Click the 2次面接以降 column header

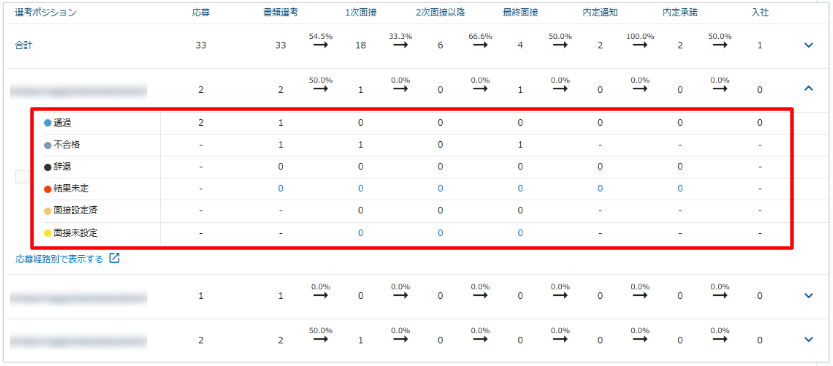[x=440, y=13]
